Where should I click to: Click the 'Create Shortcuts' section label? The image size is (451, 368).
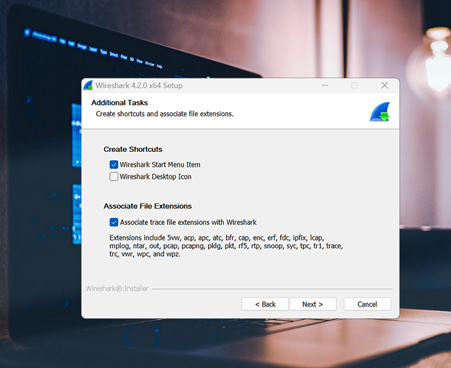pos(133,149)
